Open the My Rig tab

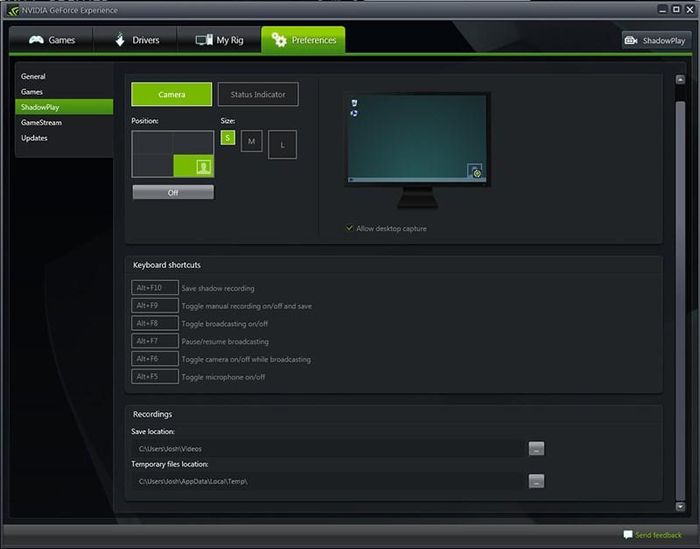[x=219, y=40]
